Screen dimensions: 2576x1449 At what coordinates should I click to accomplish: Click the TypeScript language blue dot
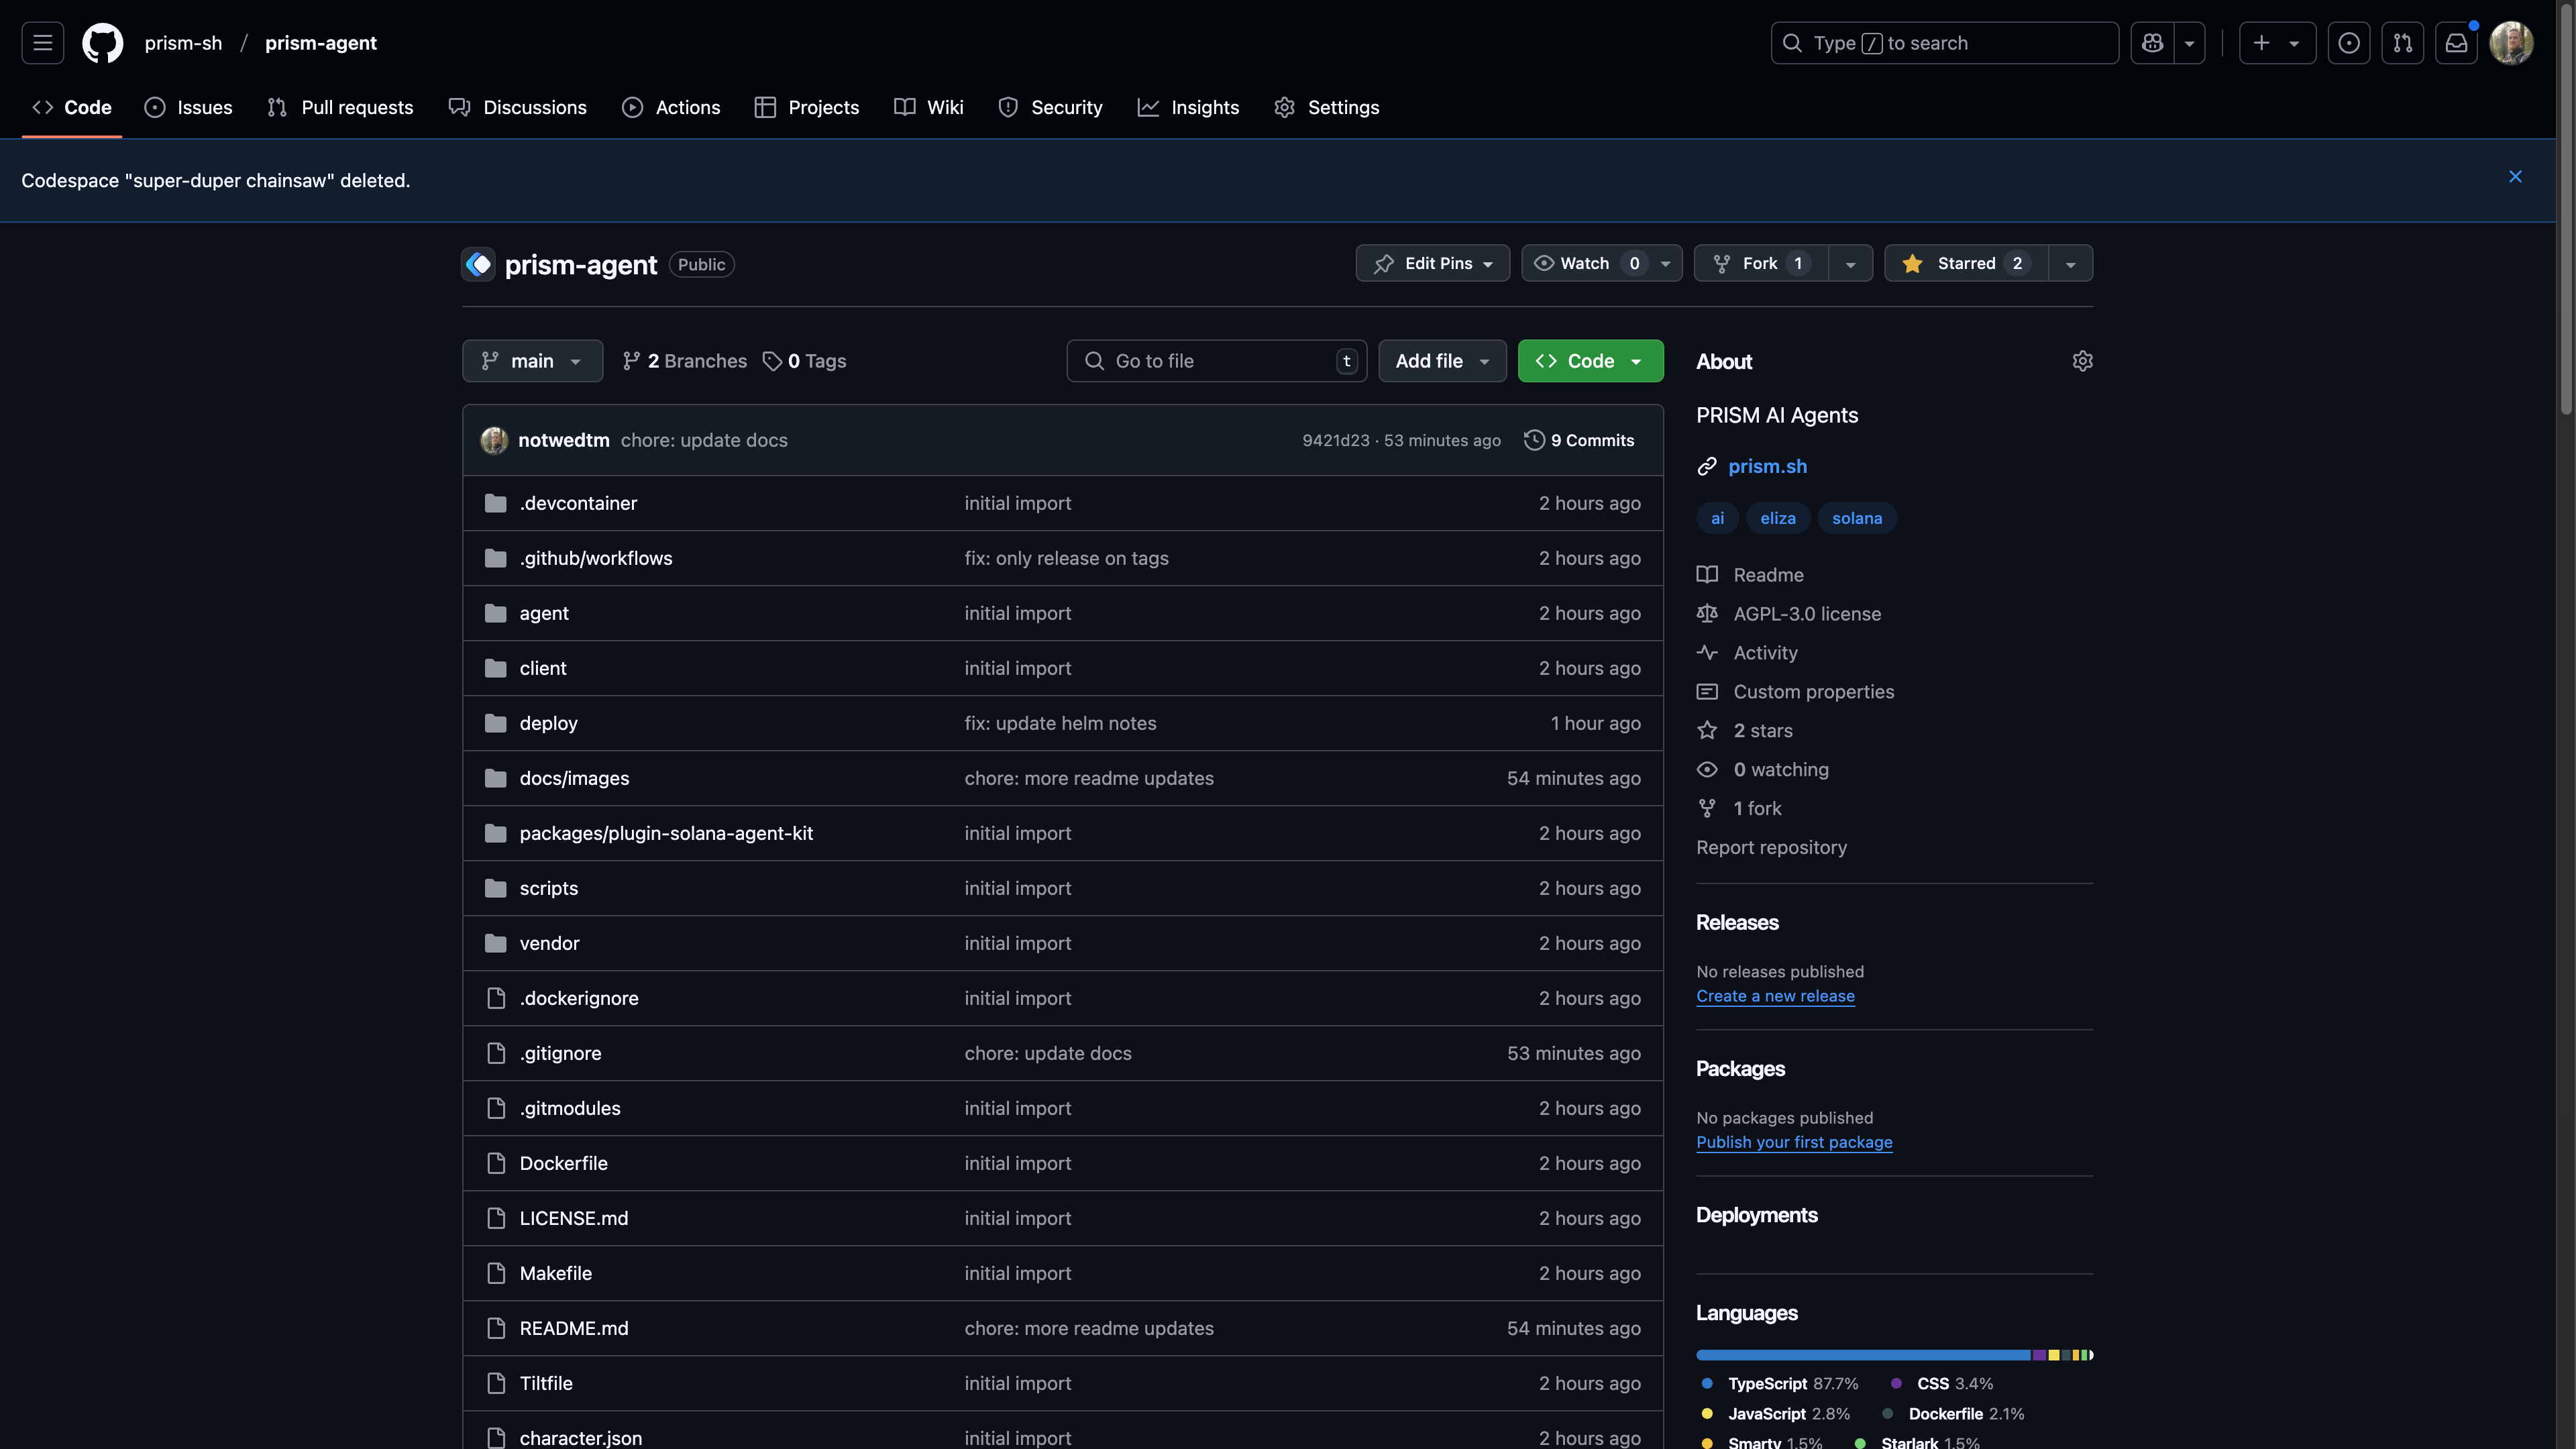tap(1707, 1384)
